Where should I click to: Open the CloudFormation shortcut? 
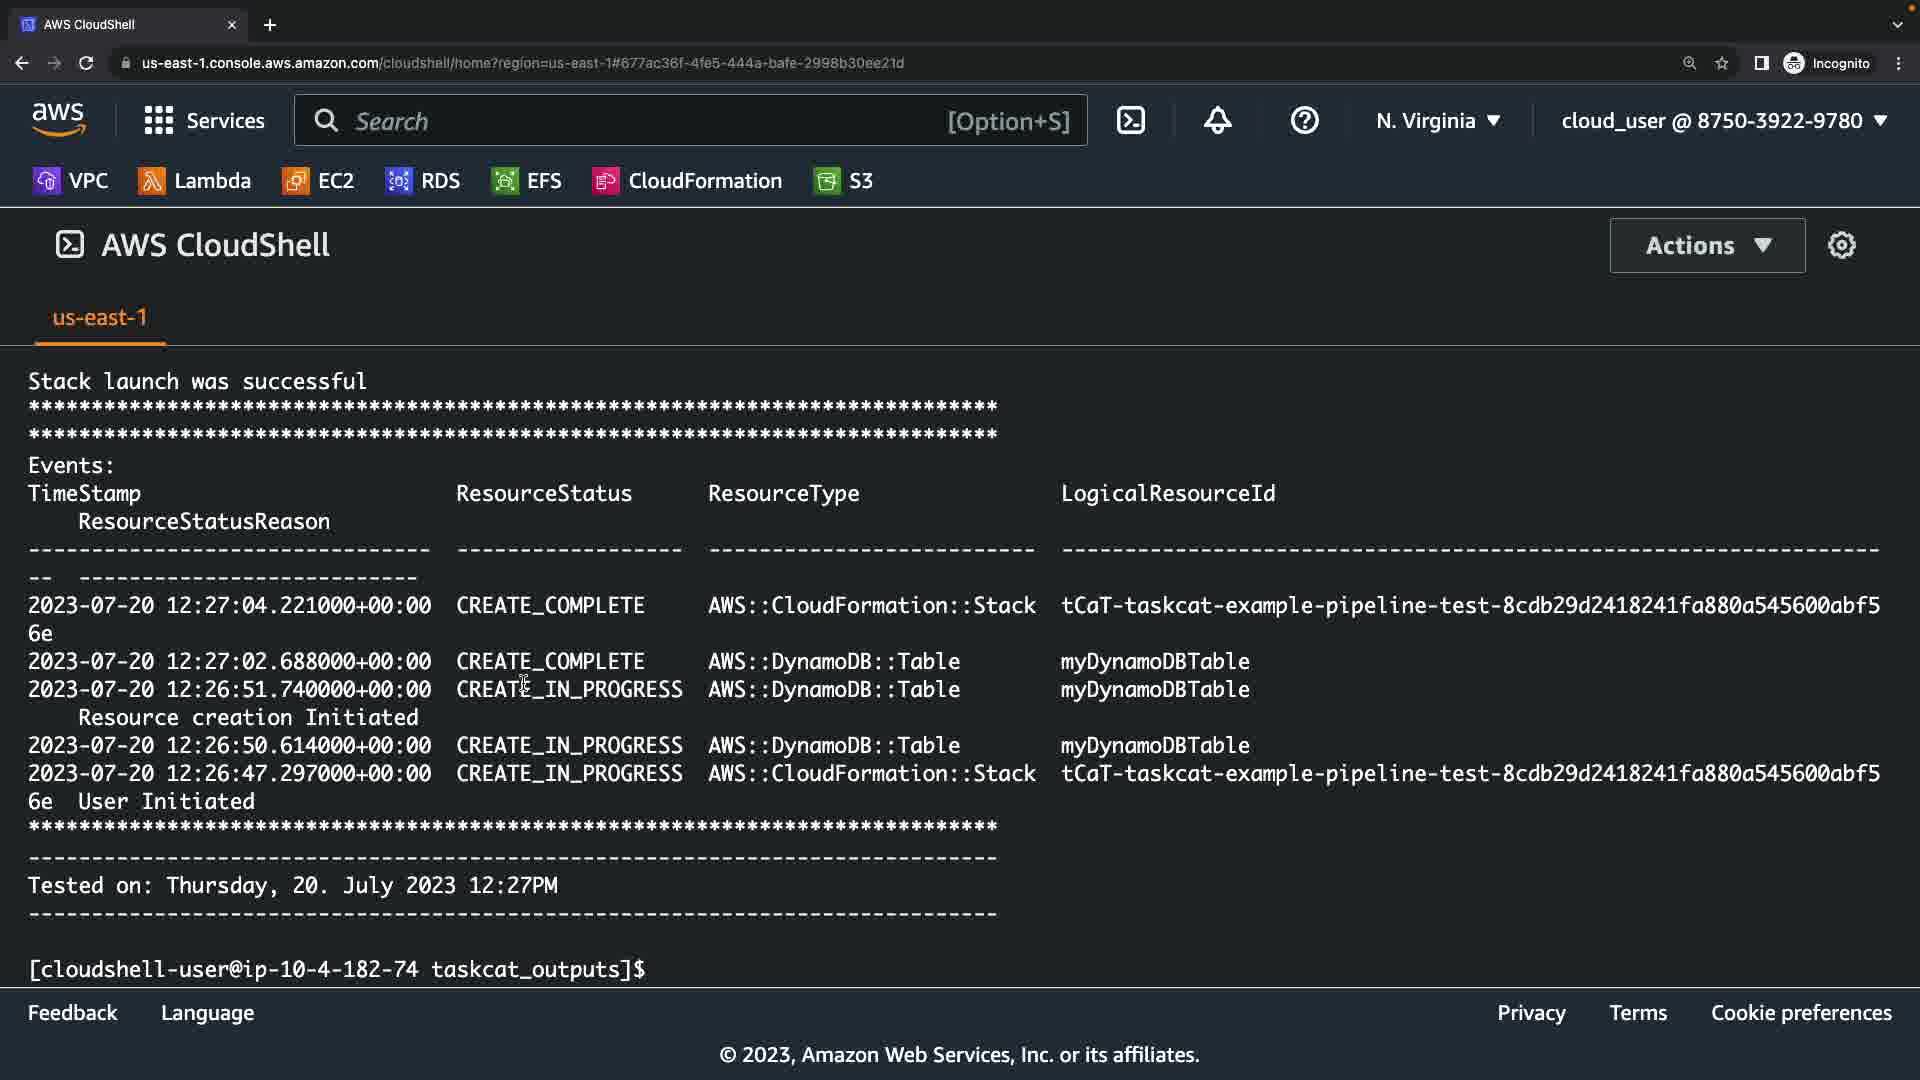(x=688, y=181)
